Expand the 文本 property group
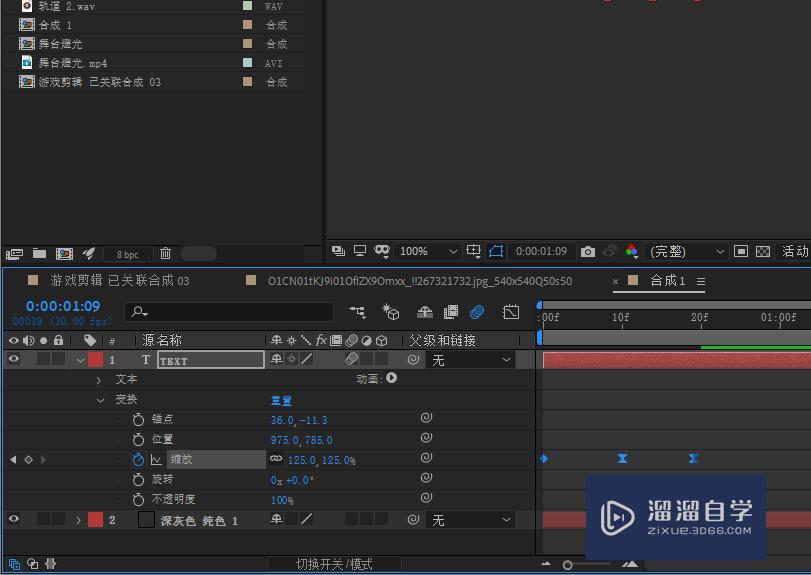Screen dimensions: 811x575 click(98, 380)
